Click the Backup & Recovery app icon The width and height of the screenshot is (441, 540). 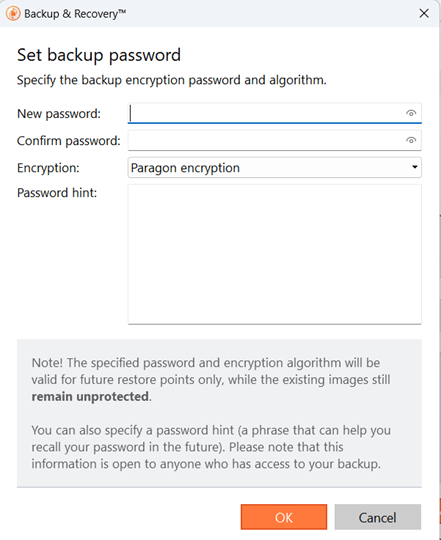(13, 14)
